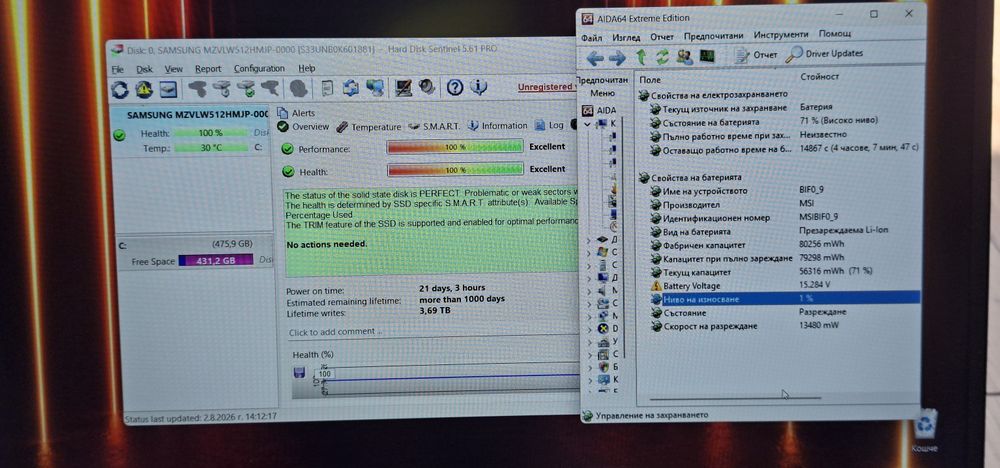The width and height of the screenshot is (1000, 468).
Task: Open Инструменти menu in AIDA64
Action: click(x=781, y=35)
